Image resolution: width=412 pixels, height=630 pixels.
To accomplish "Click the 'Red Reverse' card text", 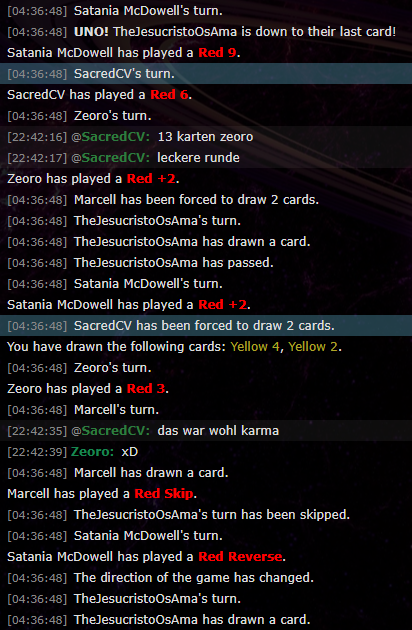I will (240, 556).
